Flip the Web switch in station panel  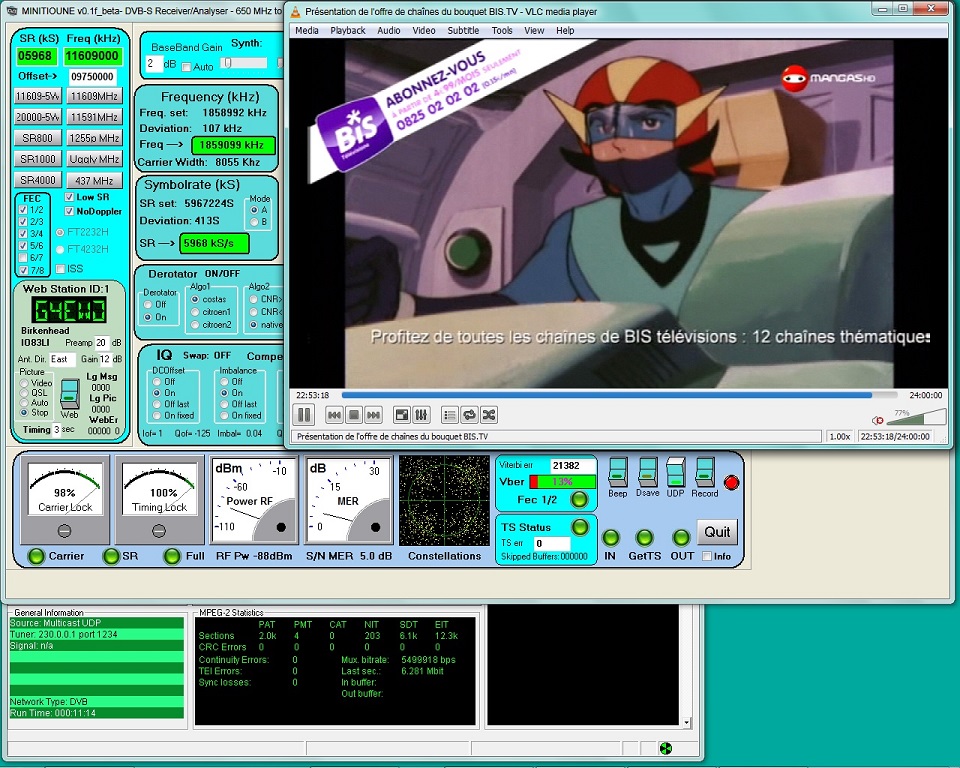pyautogui.click(x=69, y=394)
